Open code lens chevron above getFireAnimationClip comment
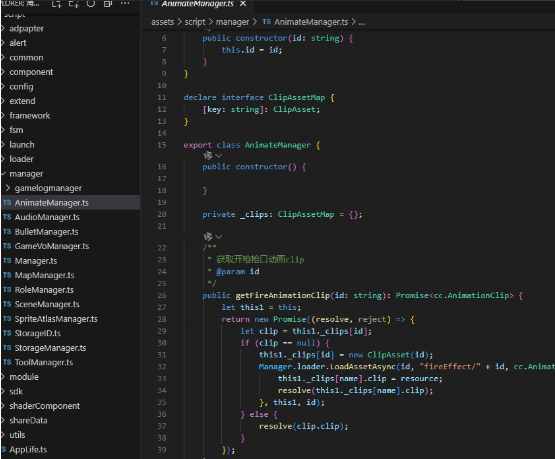 click(218, 236)
